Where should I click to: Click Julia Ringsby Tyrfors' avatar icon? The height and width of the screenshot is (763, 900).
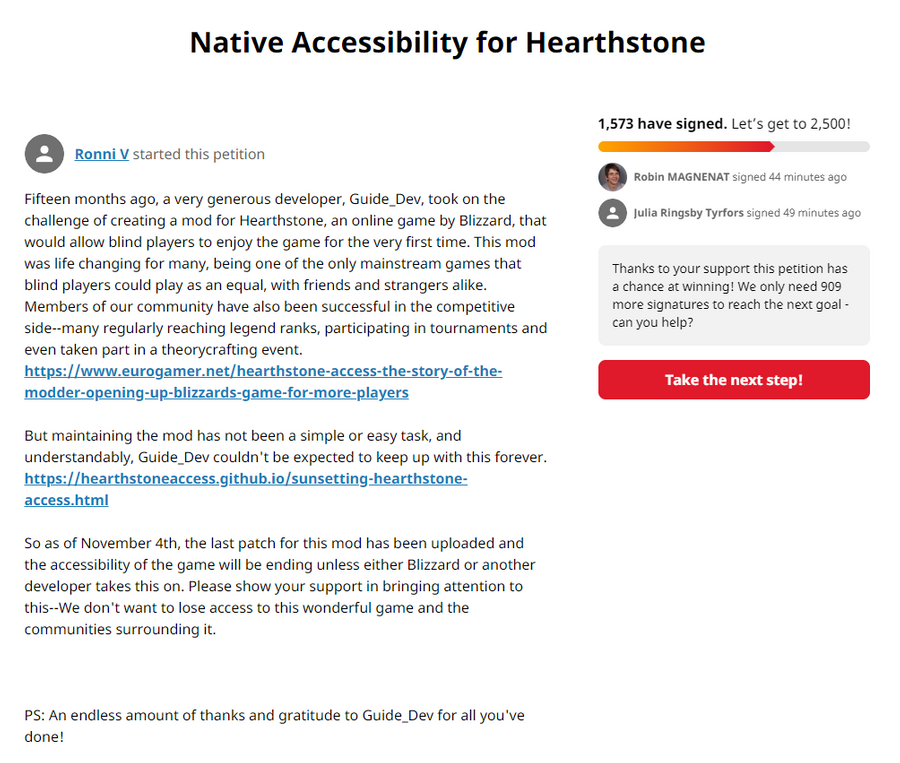pyautogui.click(x=612, y=213)
